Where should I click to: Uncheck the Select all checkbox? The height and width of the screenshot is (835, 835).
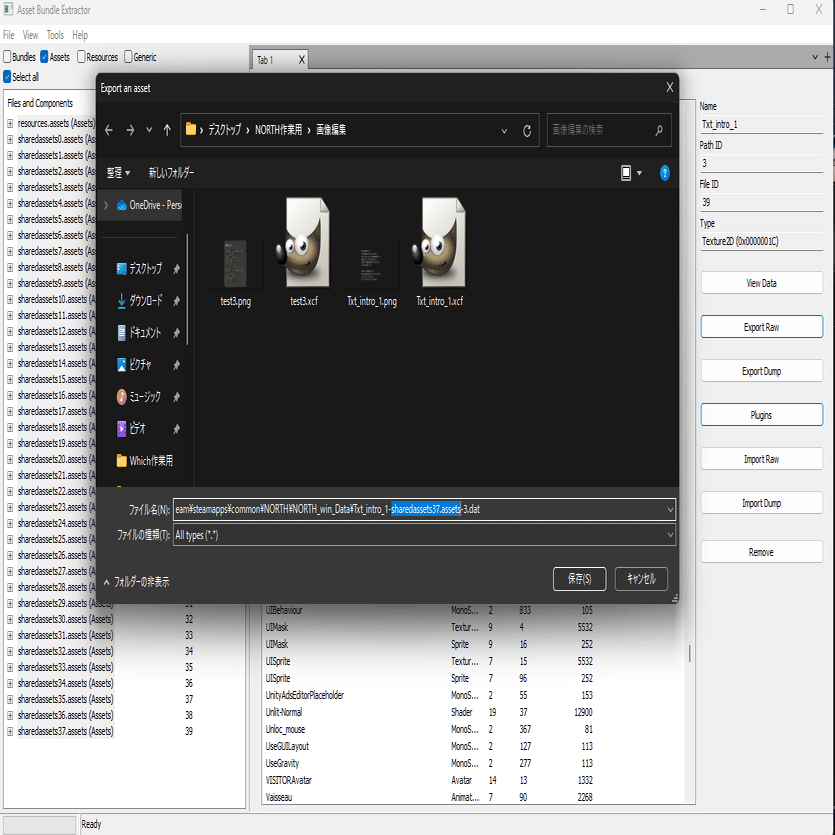pos(7,77)
